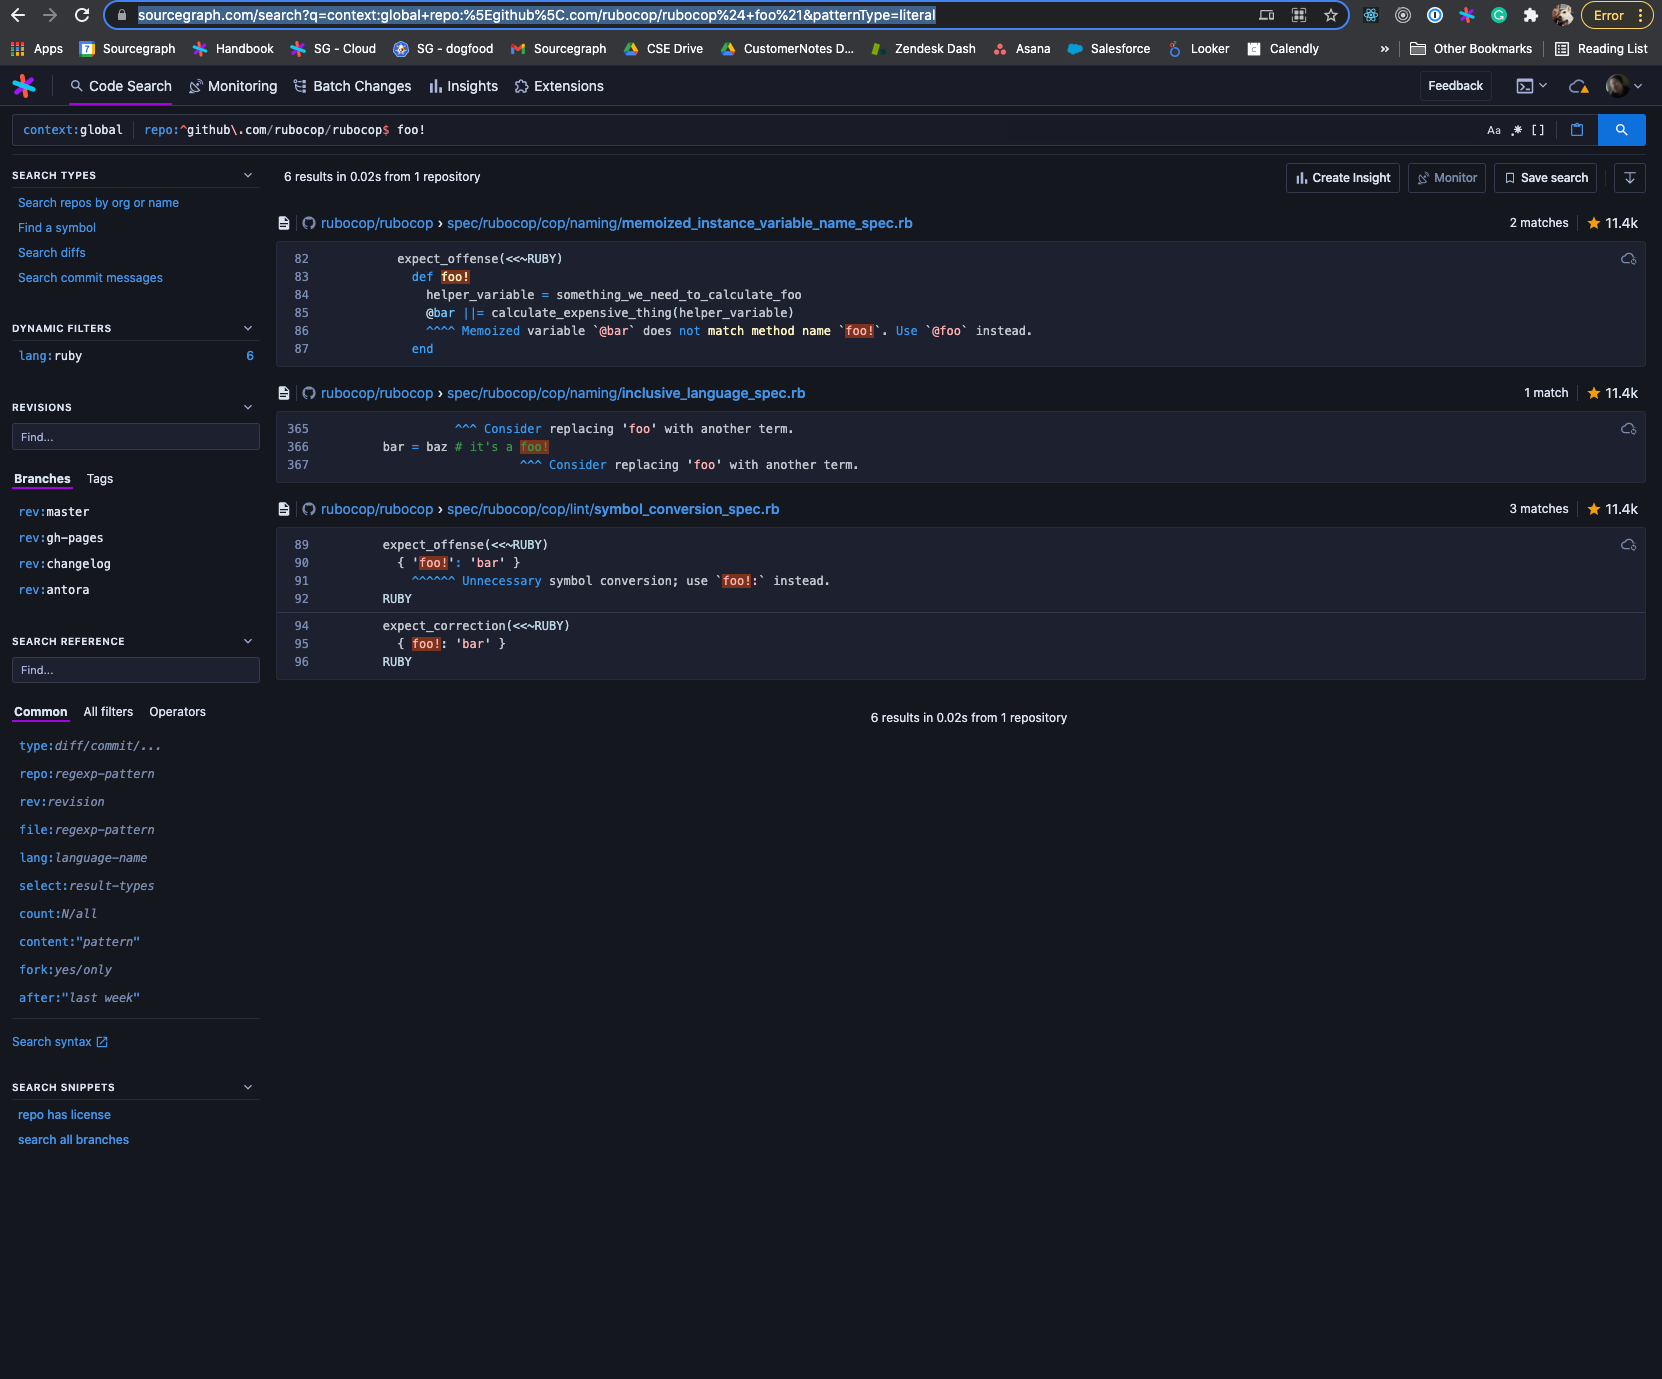Open Search syntax external link
Screen dimensions: 1662x1379
(x=60, y=1042)
